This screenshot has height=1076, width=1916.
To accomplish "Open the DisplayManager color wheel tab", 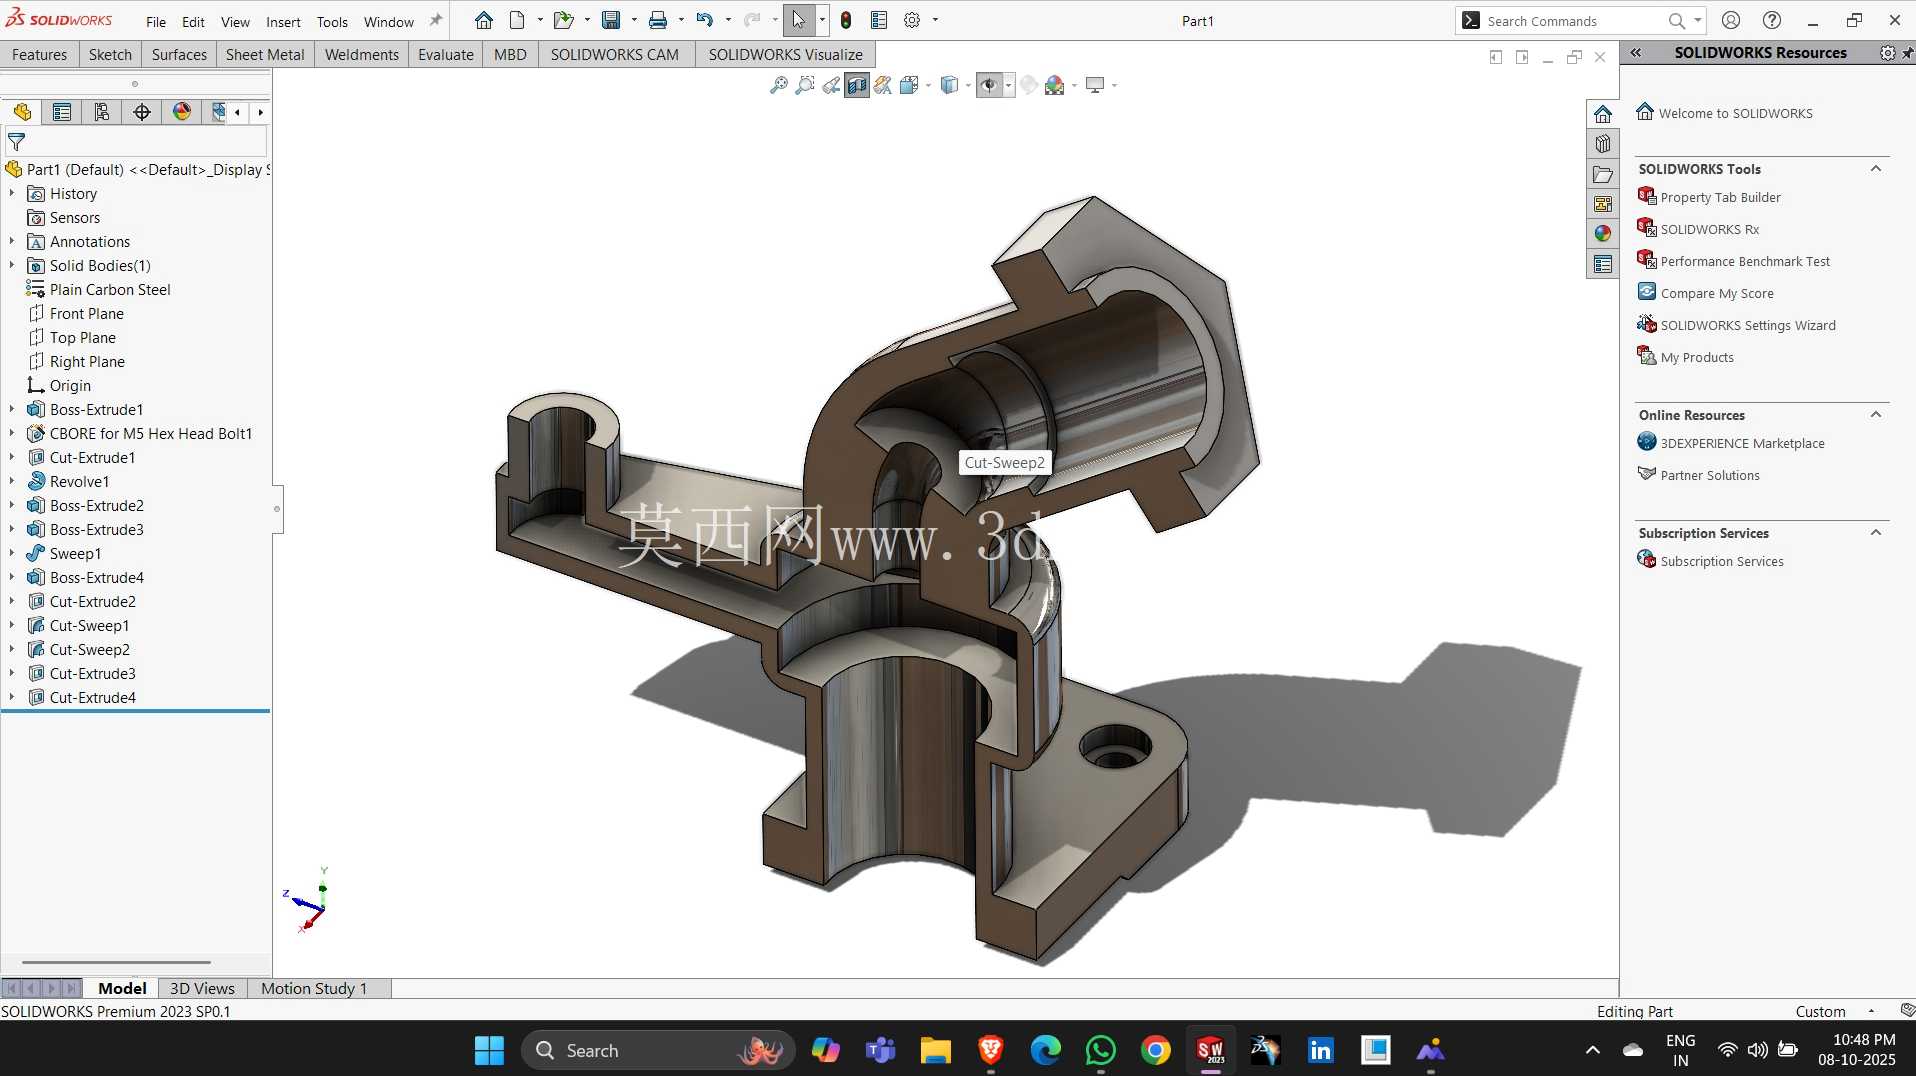I will click(182, 112).
